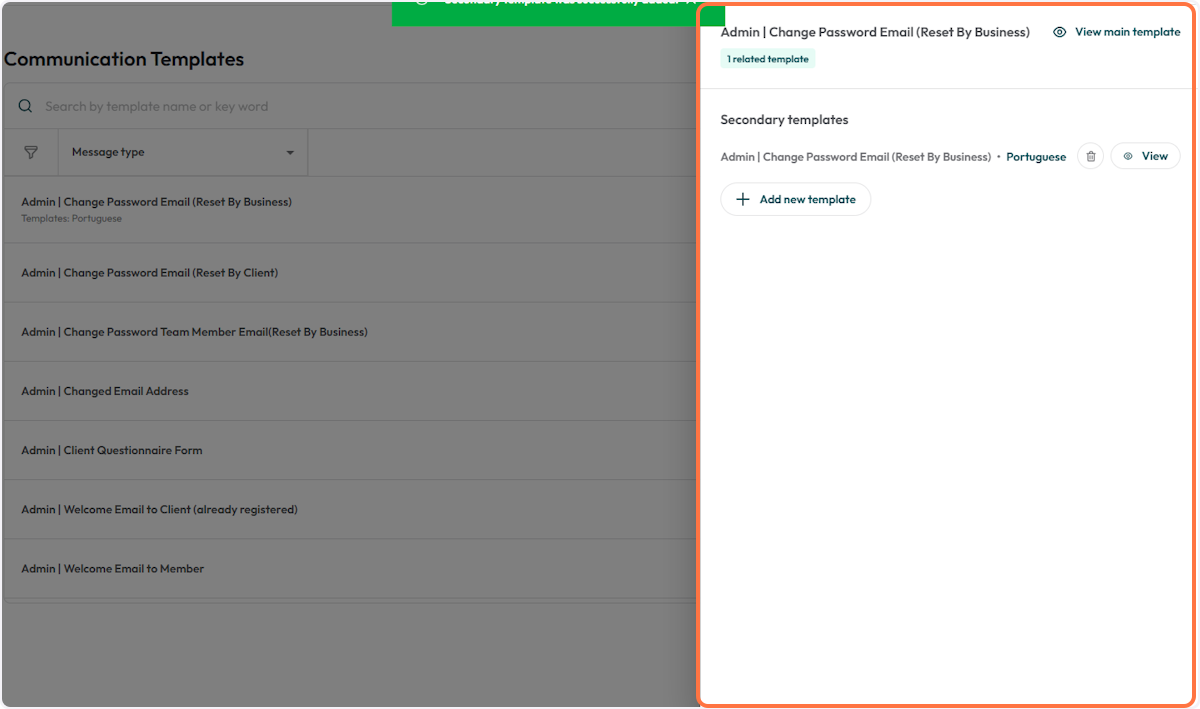Click the magnifier search icon
Image resolution: width=1200 pixels, height=709 pixels.
pos(26,106)
